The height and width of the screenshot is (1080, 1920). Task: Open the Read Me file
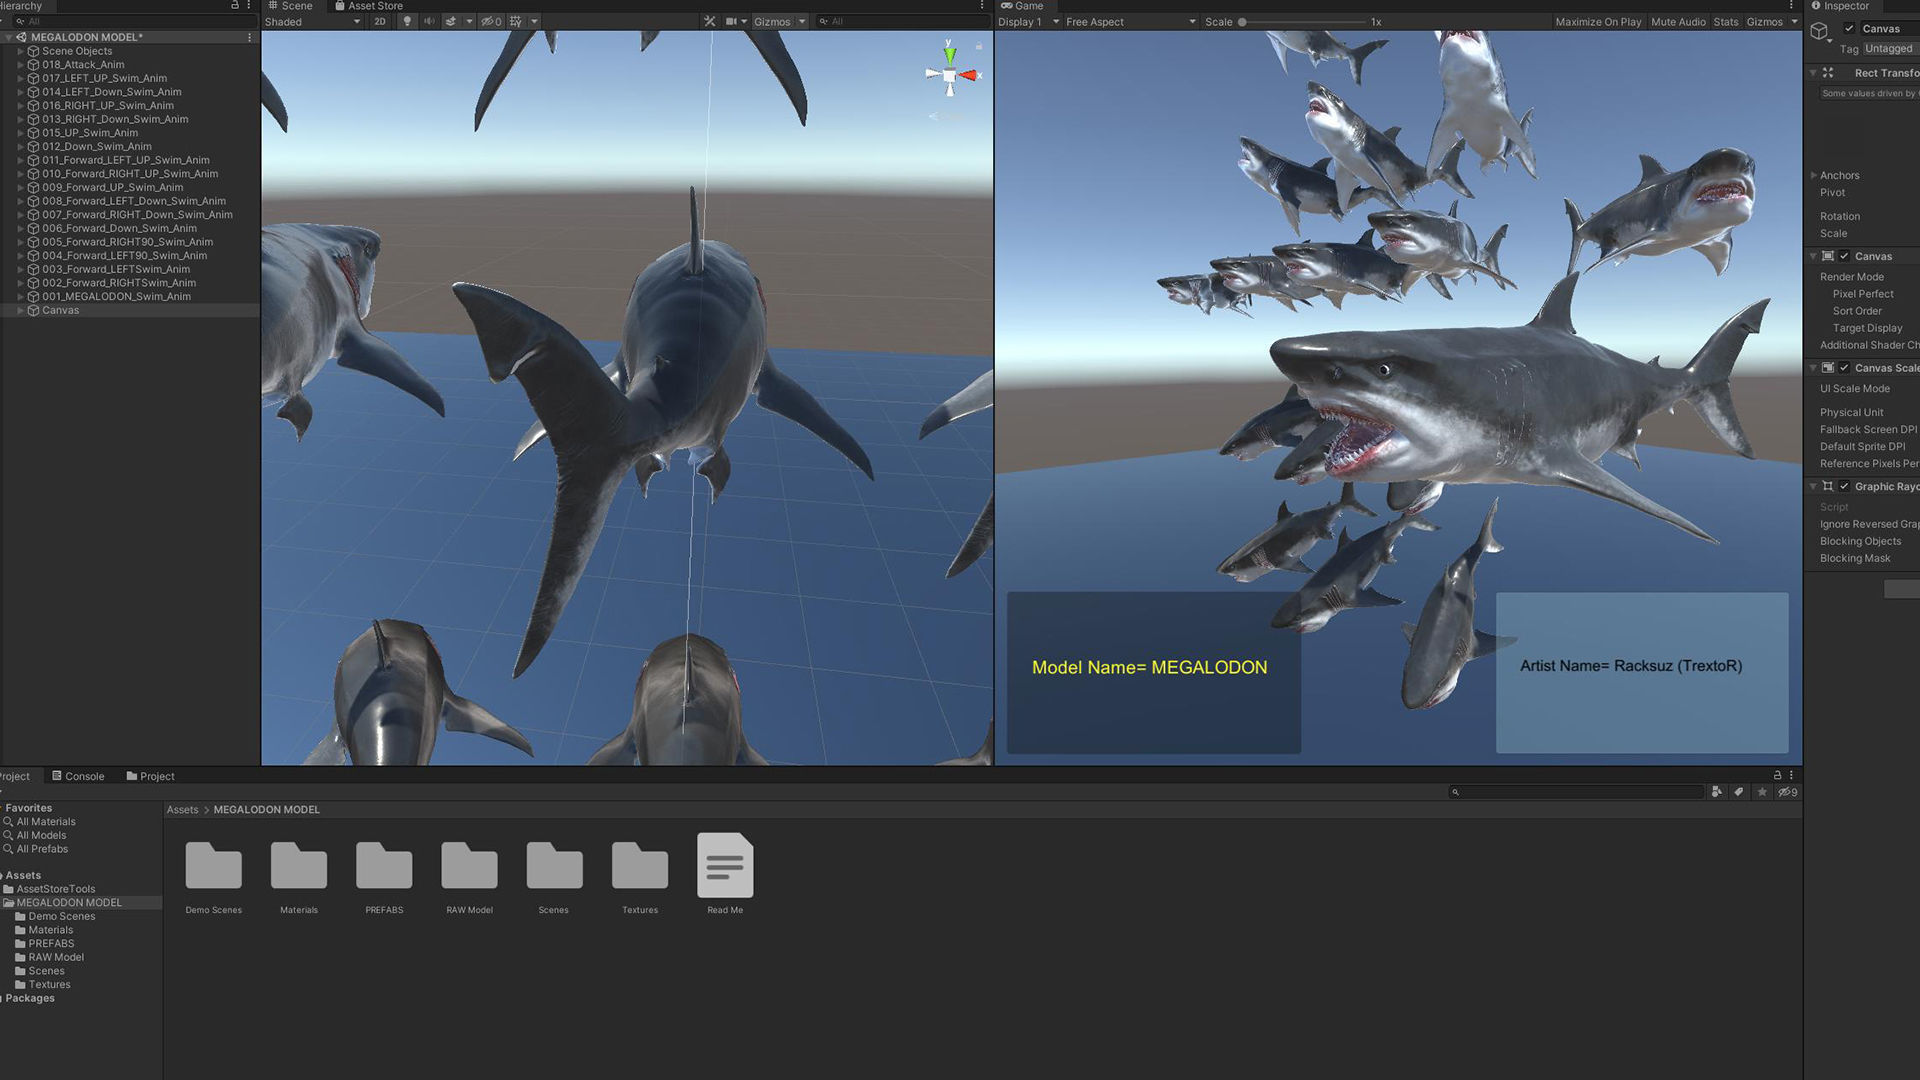(725, 866)
